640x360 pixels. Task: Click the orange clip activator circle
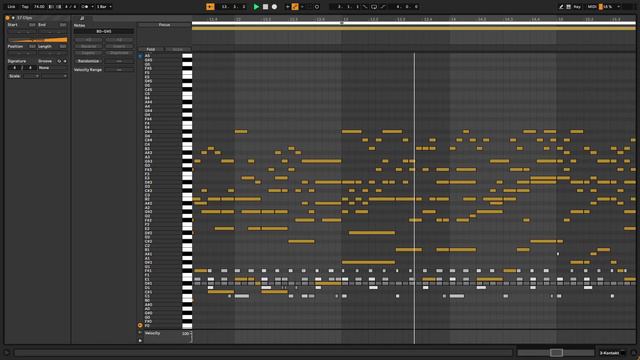coord(7,18)
